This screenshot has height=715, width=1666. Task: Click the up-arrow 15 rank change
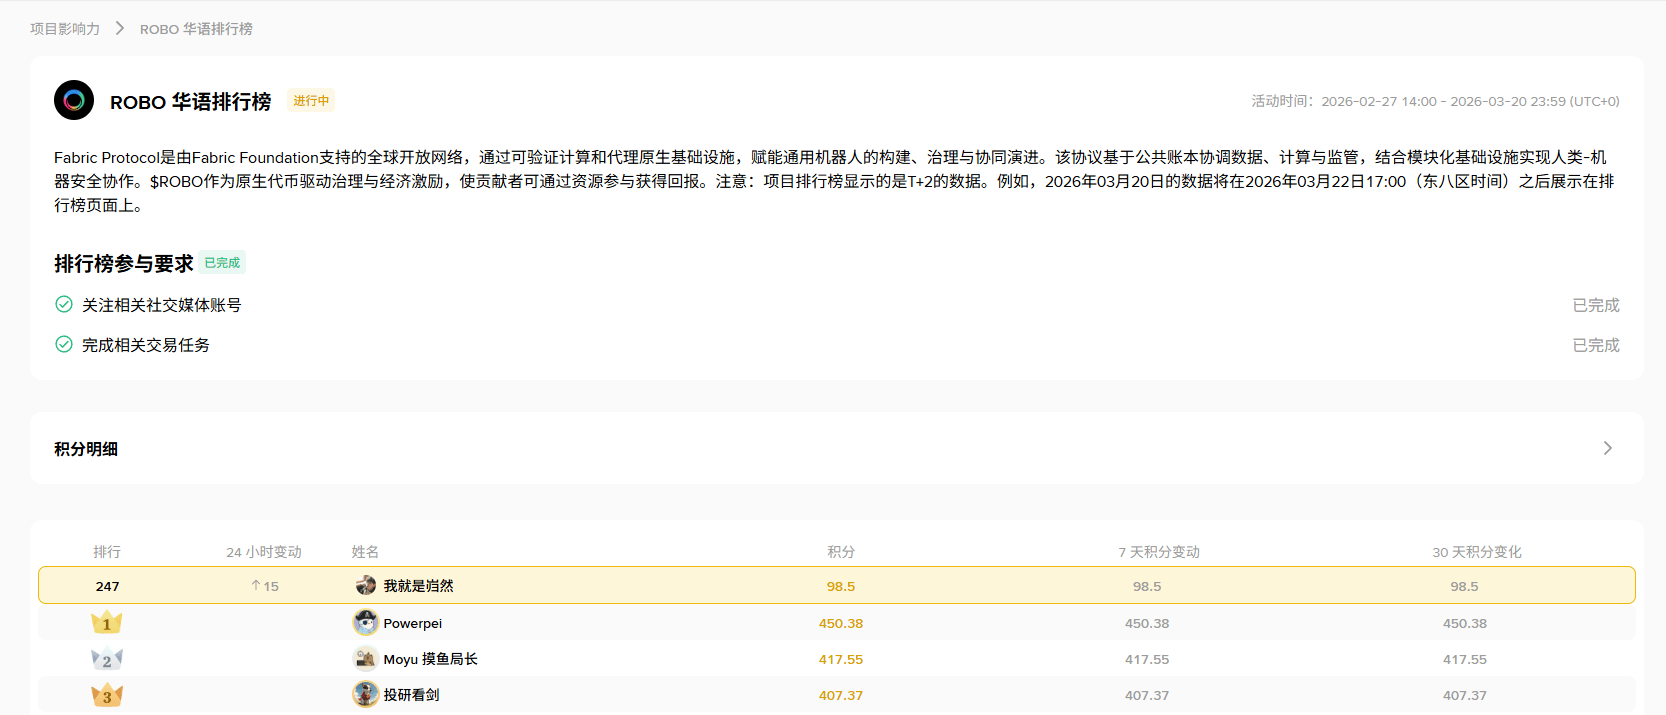click(265, 587)
